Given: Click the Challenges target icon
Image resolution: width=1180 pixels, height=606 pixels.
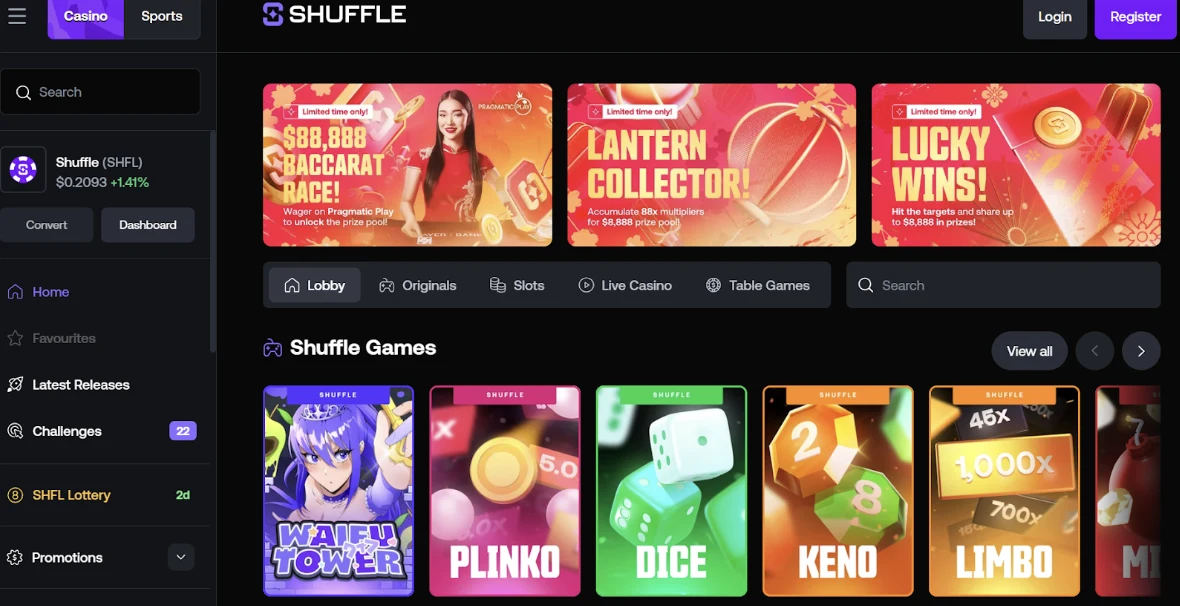Looking at the screenshot, I should tap(15, 431).
